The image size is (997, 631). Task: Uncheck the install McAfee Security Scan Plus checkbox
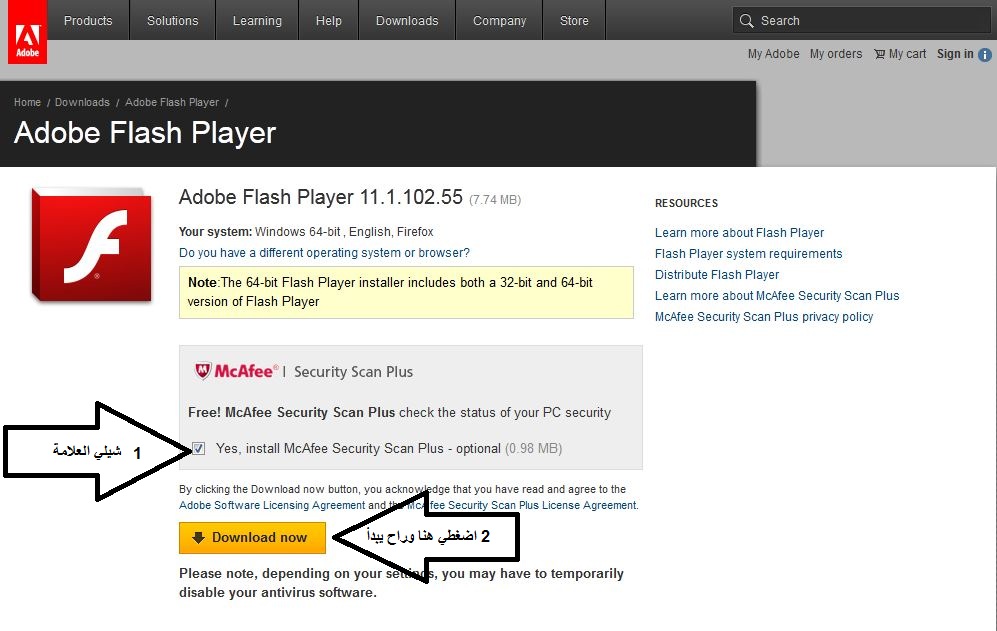tap(198, 448)
